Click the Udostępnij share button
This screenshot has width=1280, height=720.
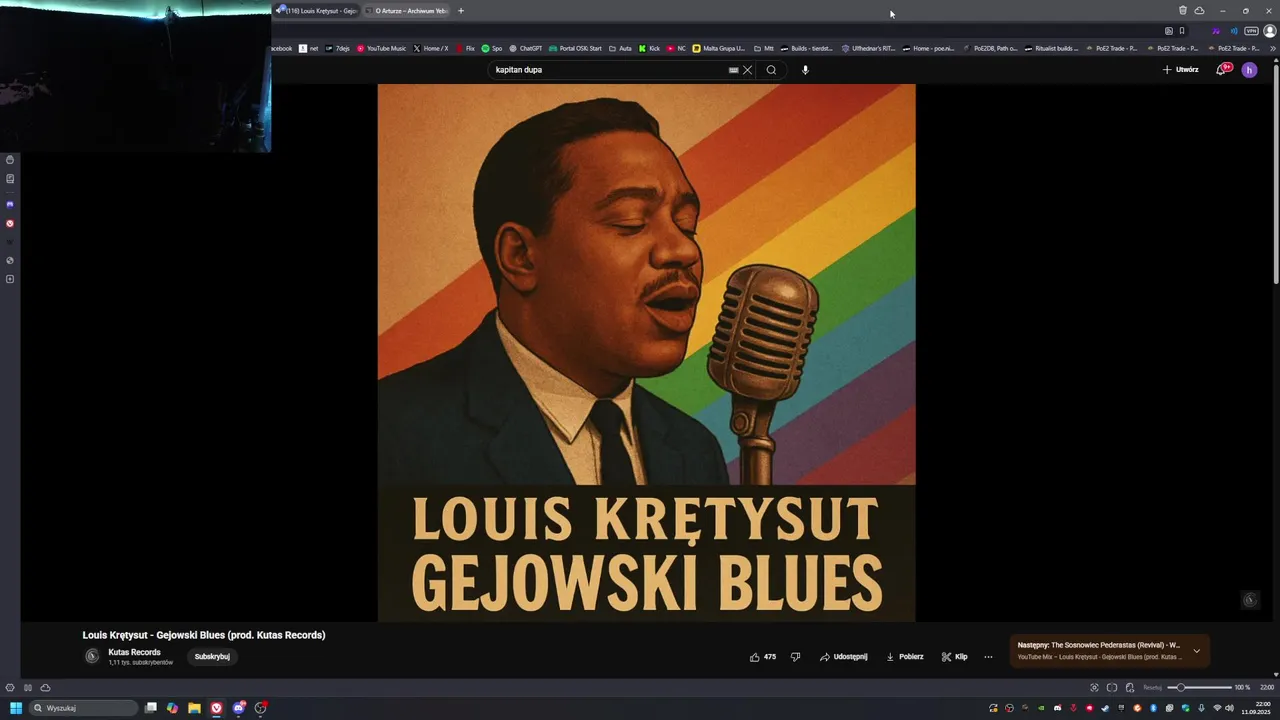click(843, 657)
